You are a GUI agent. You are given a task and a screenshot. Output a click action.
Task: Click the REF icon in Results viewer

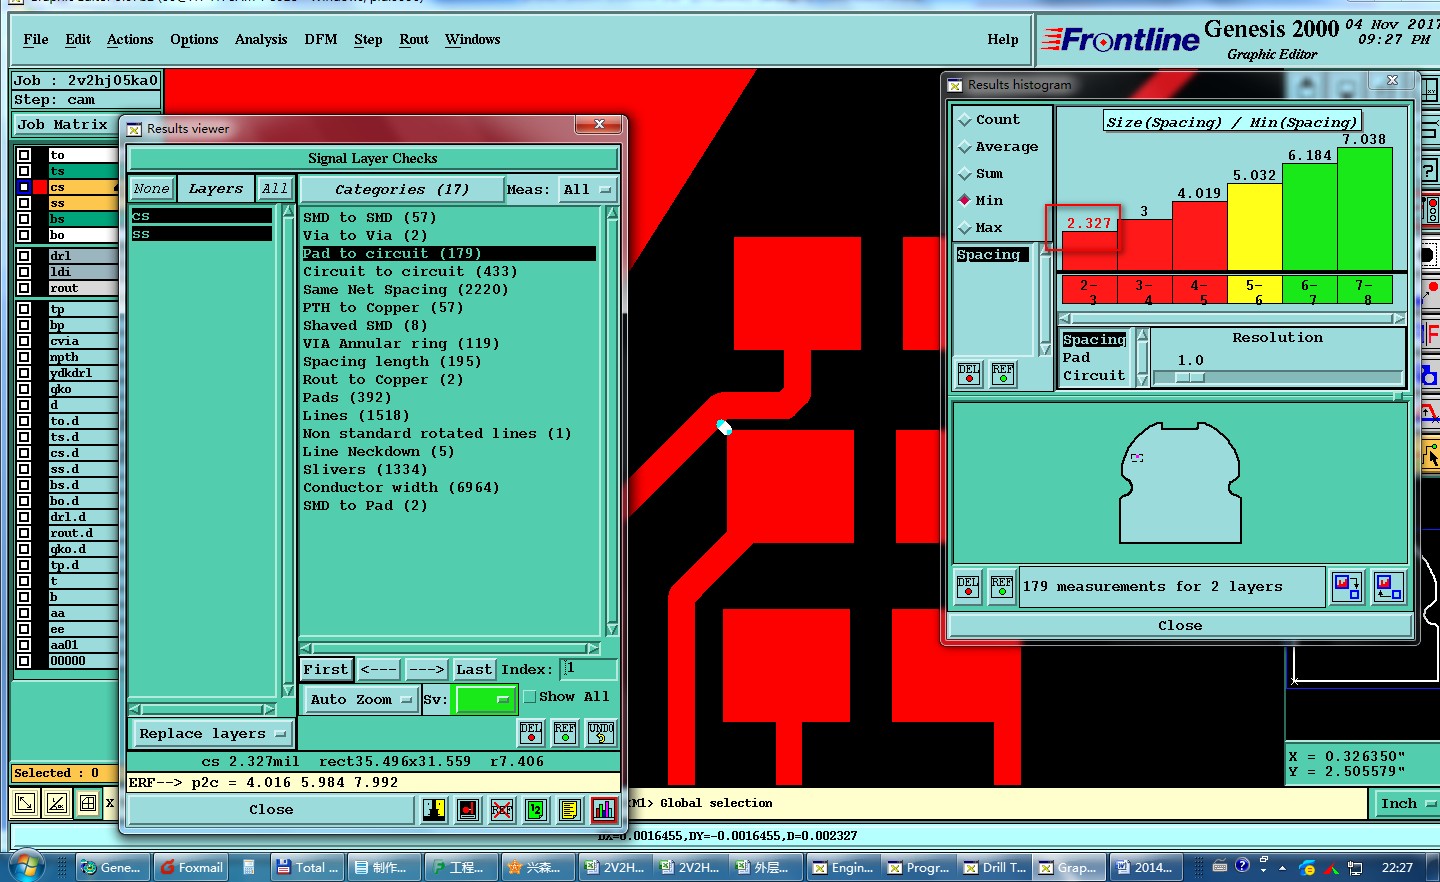[x=565, y=733]
